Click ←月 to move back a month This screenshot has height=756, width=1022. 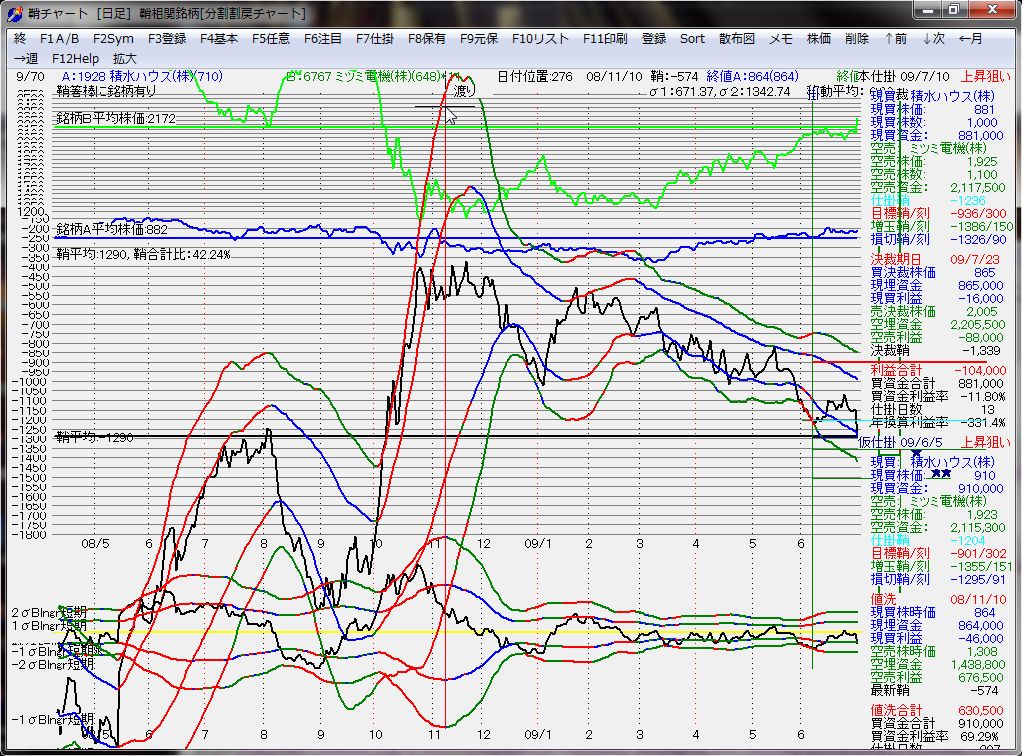[971, 38]
